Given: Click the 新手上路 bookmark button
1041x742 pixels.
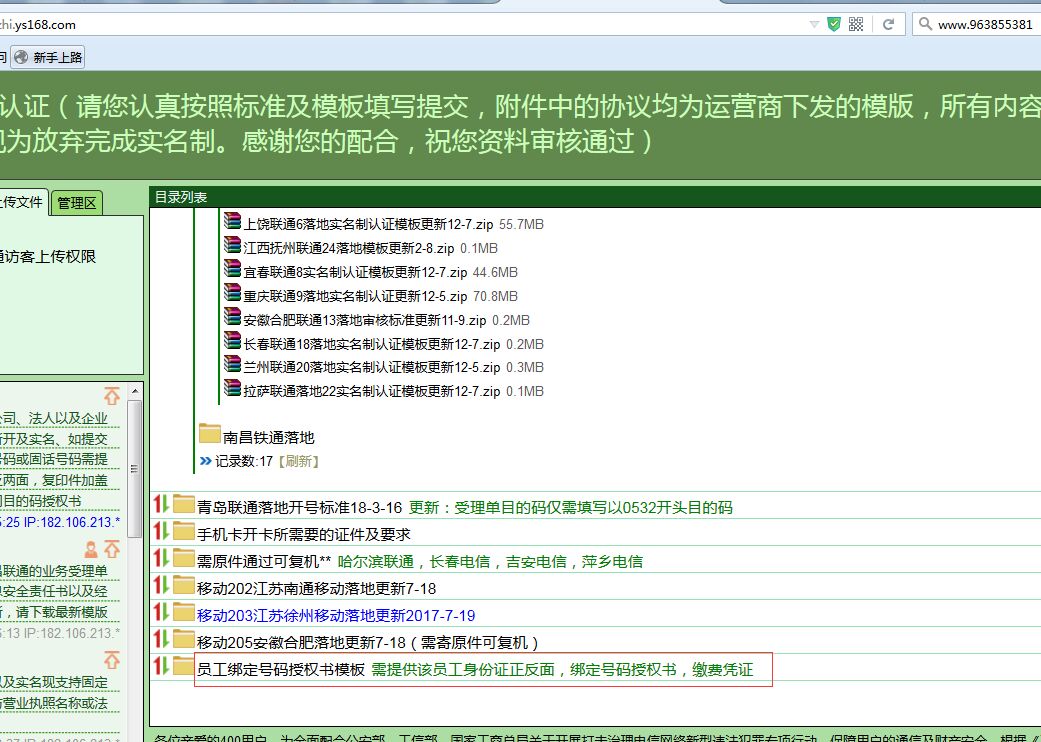Looking at the screenshot, I should (48, 58).
